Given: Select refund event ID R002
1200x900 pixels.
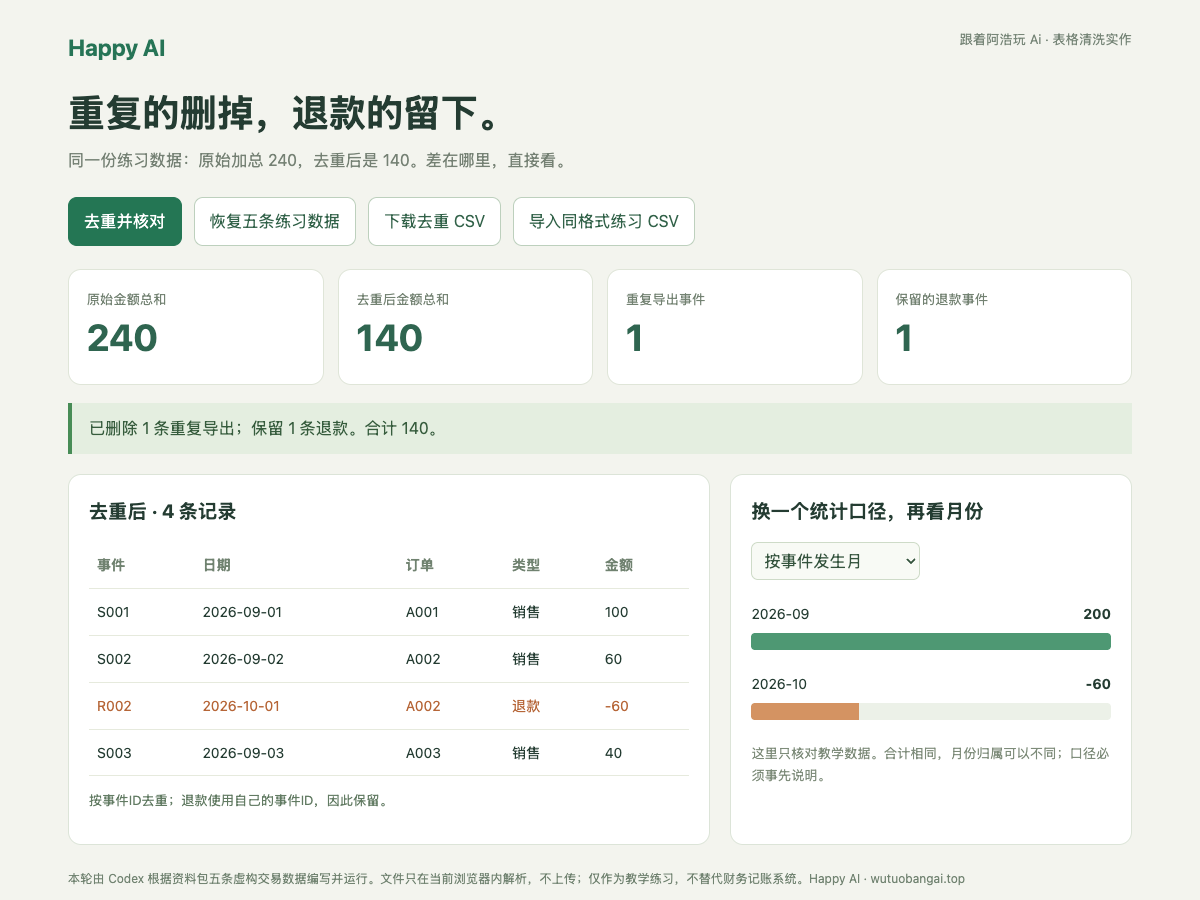Looking at the screenshot, I should point(114,706).
